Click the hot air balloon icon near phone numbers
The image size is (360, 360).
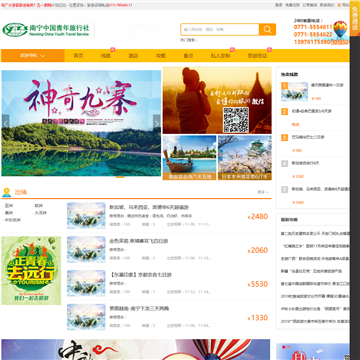click(340, 30)
